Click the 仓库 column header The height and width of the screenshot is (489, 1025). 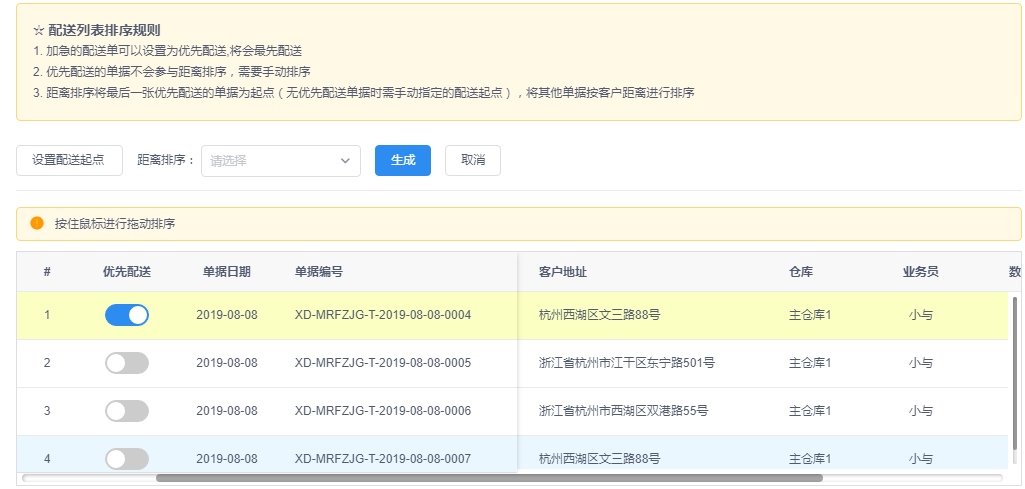coord(801,272)
